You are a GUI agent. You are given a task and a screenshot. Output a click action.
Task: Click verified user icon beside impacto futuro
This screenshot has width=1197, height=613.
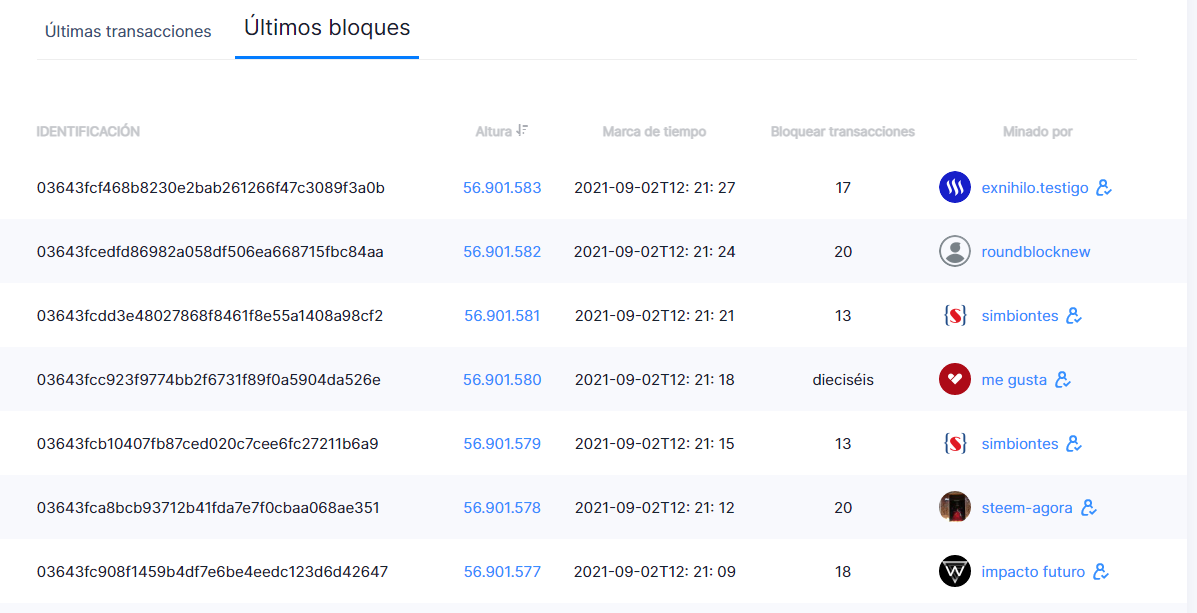coord(1101,572)
